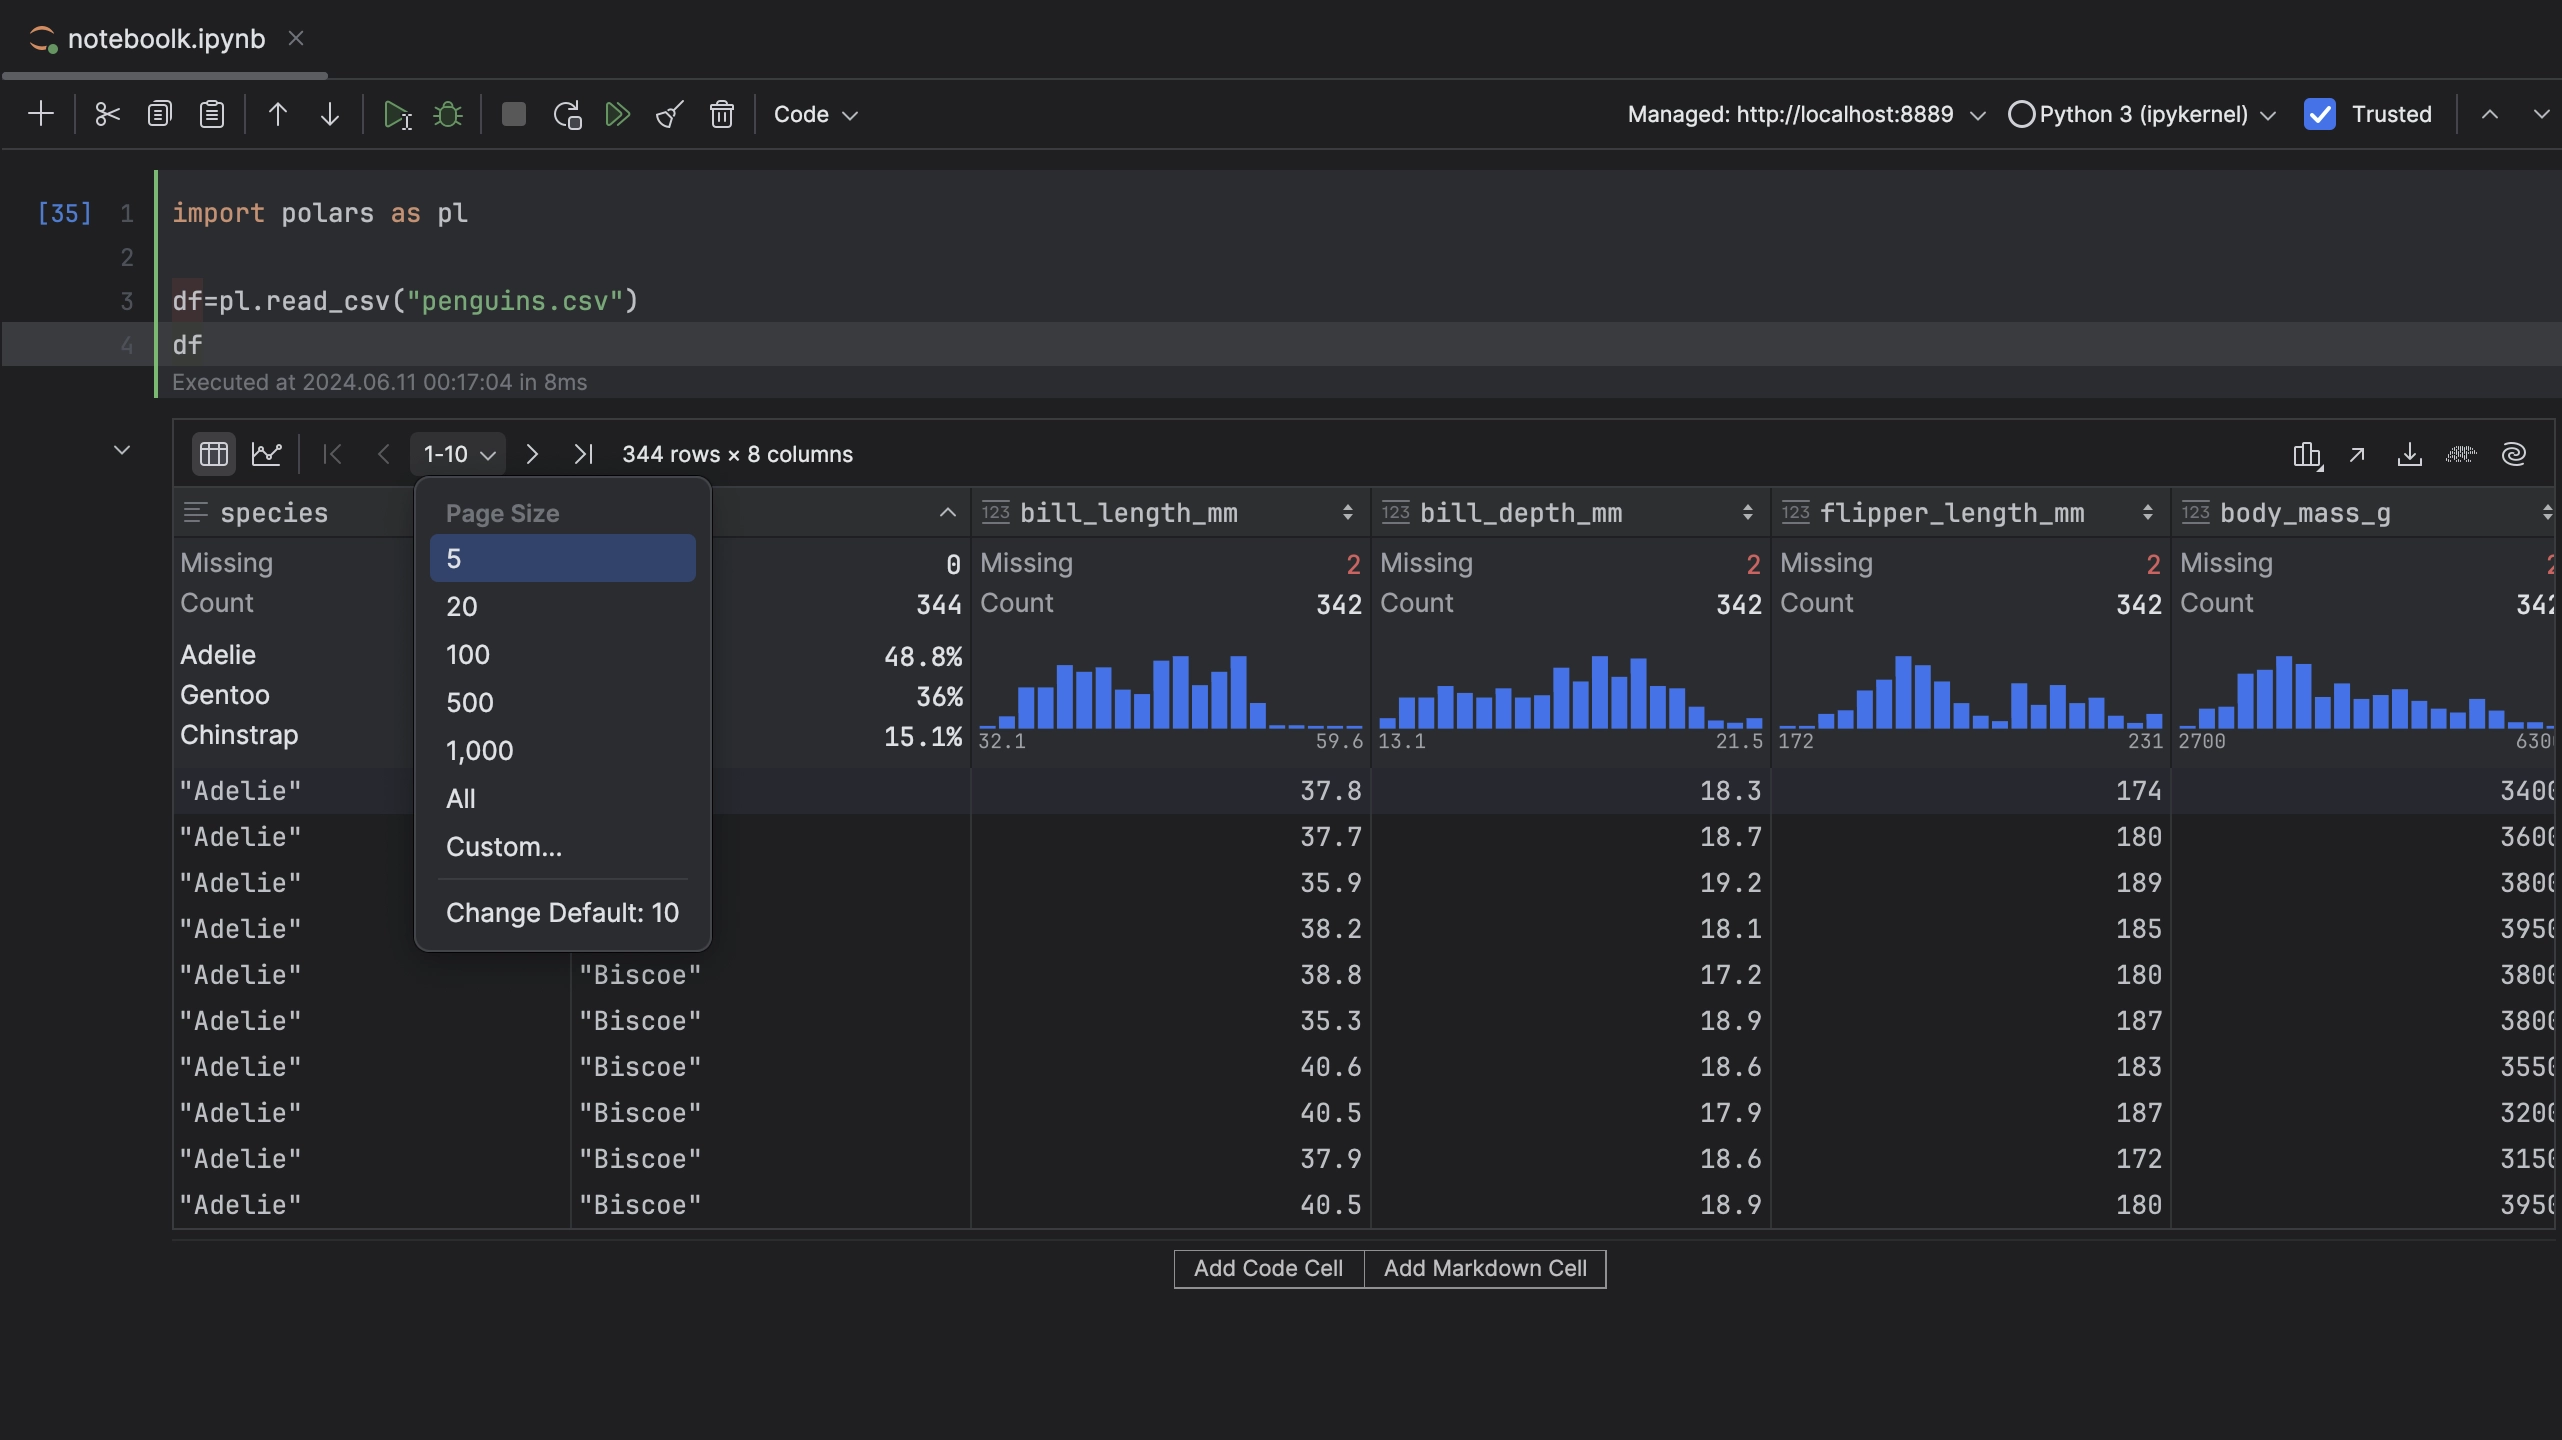Select page size 1,000

[563, 750]
